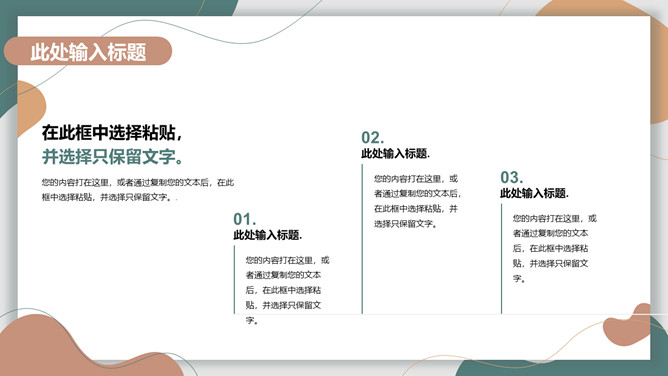The image size is (668, 376).
Task: Click the paragraph below the green heading
Action: pyautogui.click(x=138, y=190)
